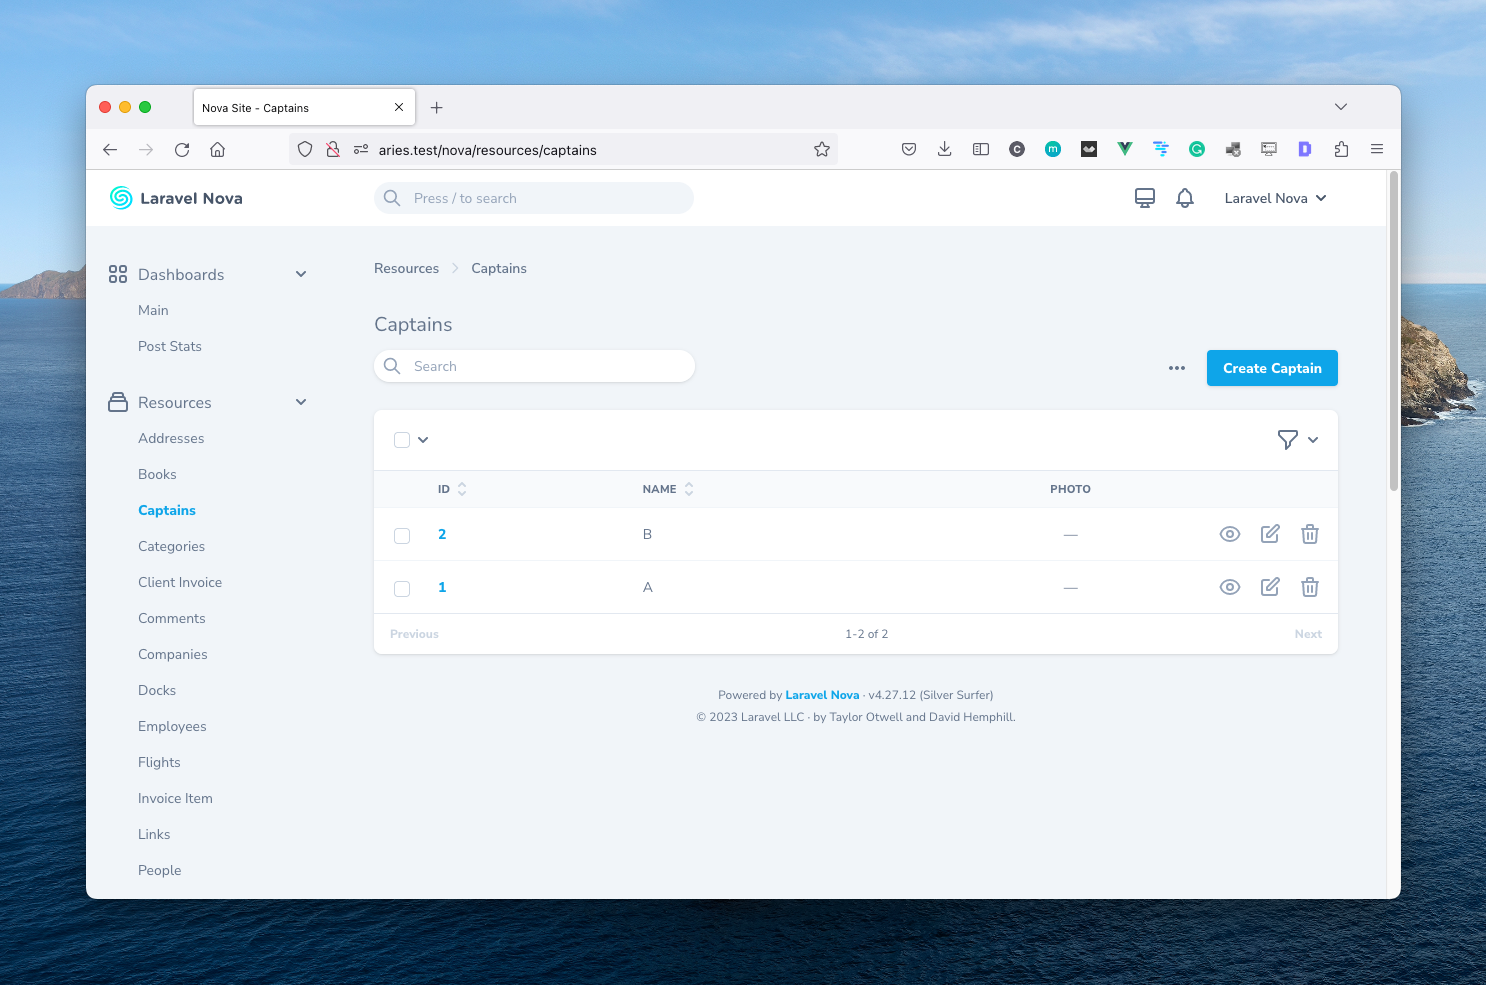This screenshot has width=1486, height=985.
Task: Delete captain A with trash icon
Action: pyautogui.click(x=1310, y=587)
